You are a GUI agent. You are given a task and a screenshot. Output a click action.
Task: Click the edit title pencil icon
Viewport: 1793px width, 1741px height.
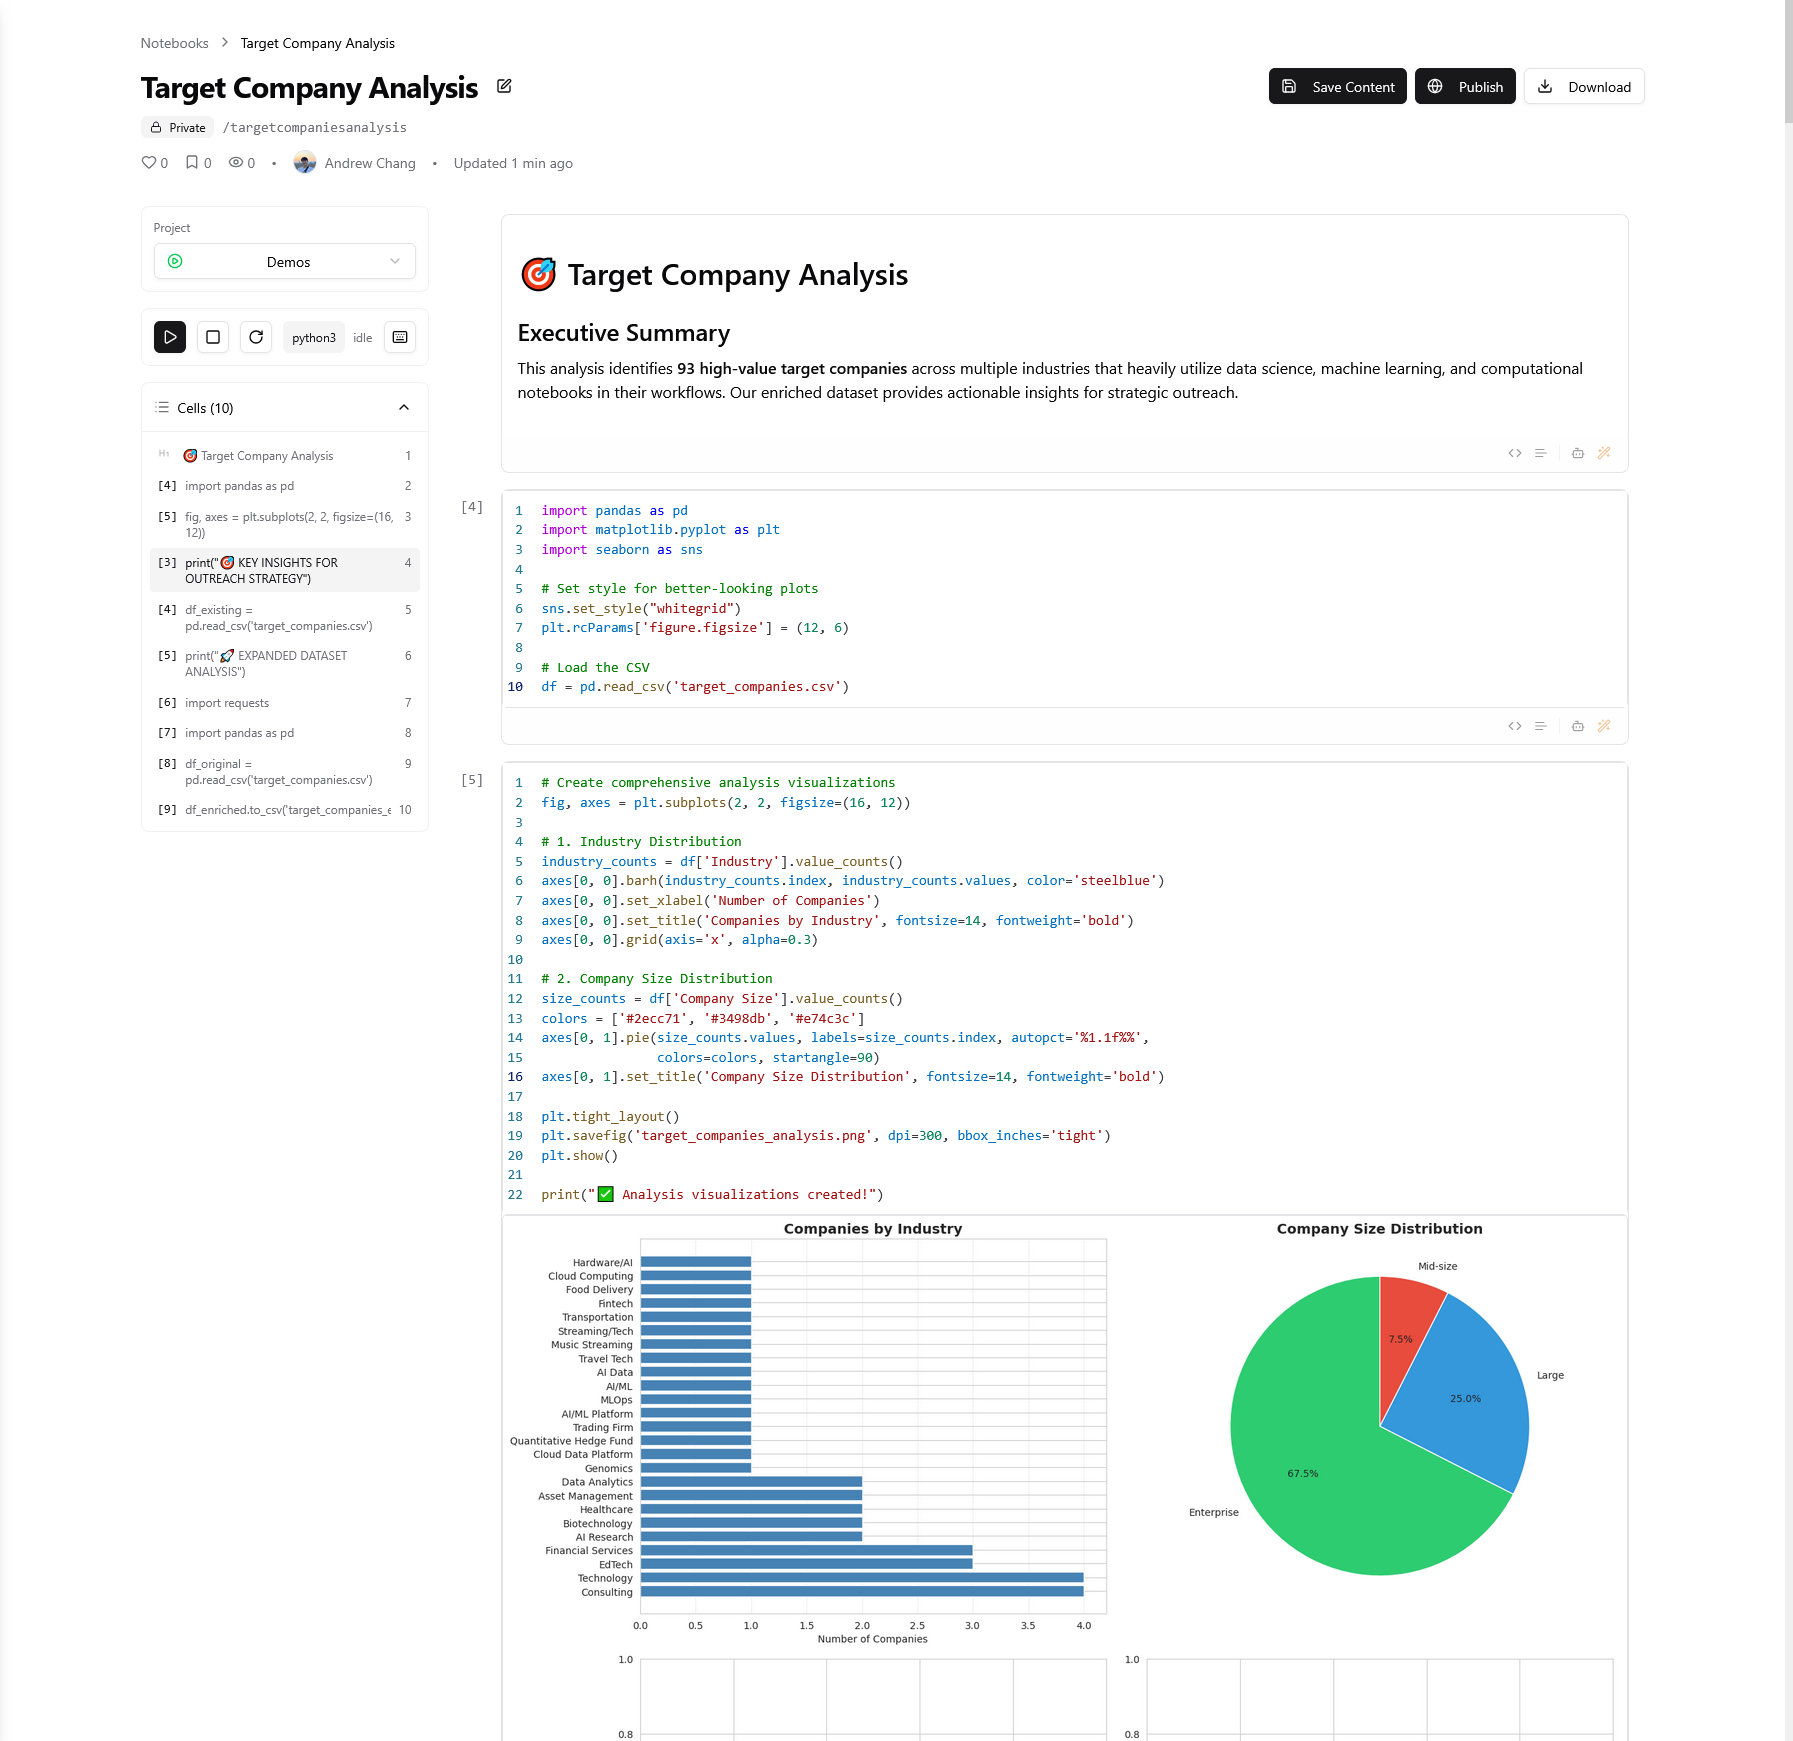(504, 86)
